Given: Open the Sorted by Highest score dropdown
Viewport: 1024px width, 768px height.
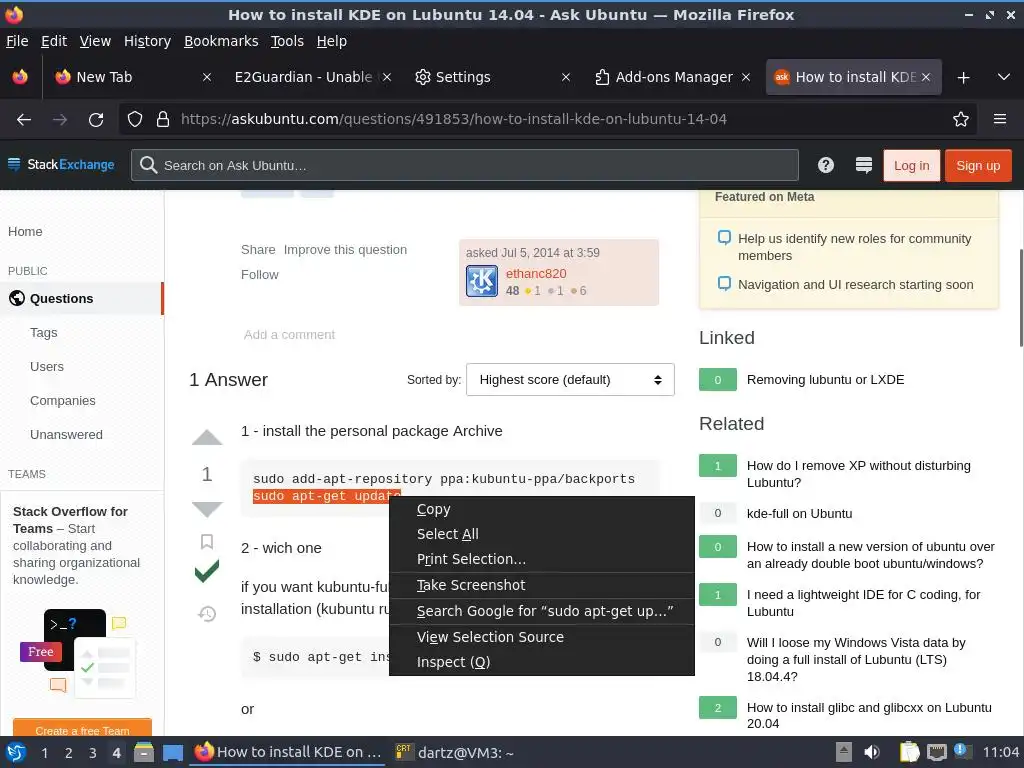Looking at the screenshot, I should (570, 379).
